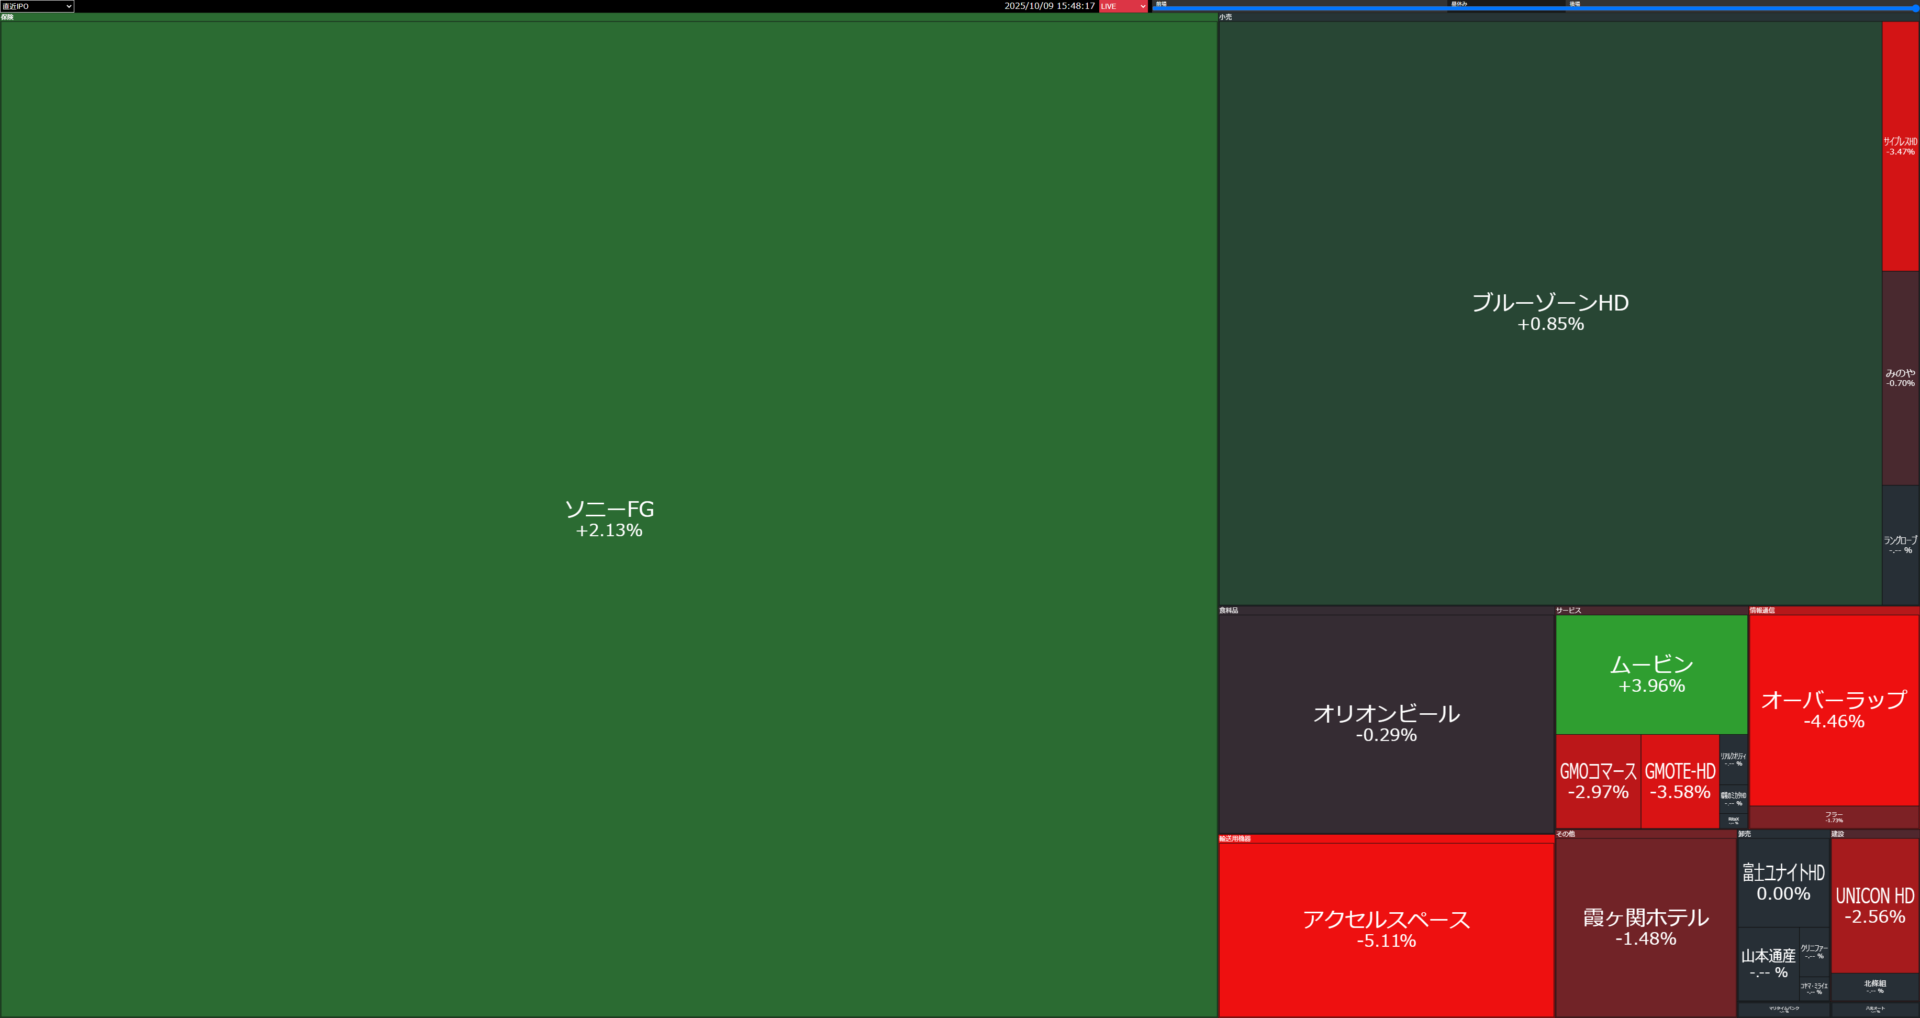Select the サイプレスHD tile
1920x1018 pixels.
(1900, 146)
